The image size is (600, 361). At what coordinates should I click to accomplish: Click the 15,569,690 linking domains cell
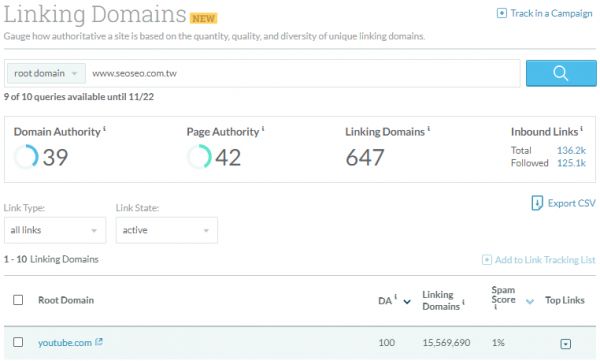[446, 343]
